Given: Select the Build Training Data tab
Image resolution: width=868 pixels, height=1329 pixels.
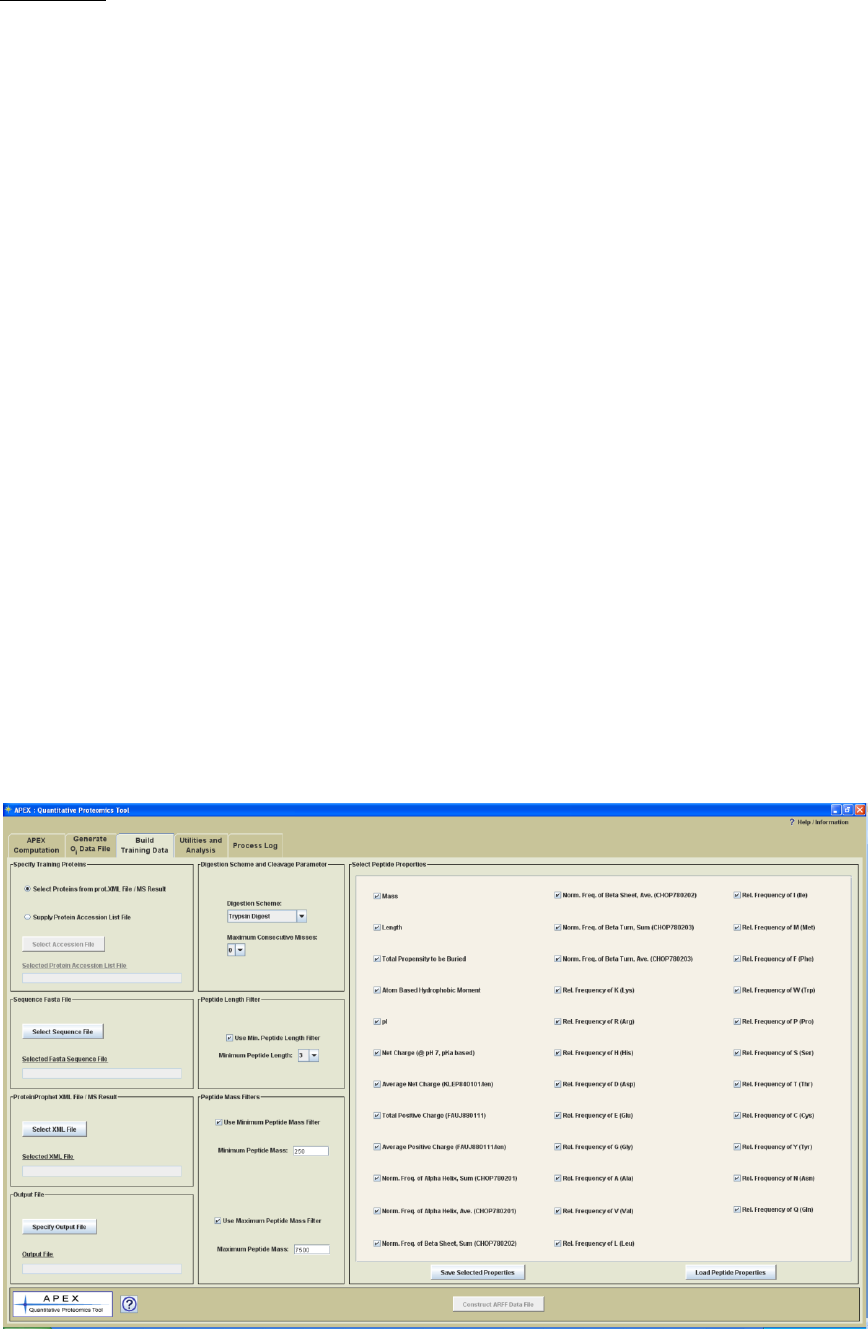Looking at the screenshot, I should click(x=145, y=844).
